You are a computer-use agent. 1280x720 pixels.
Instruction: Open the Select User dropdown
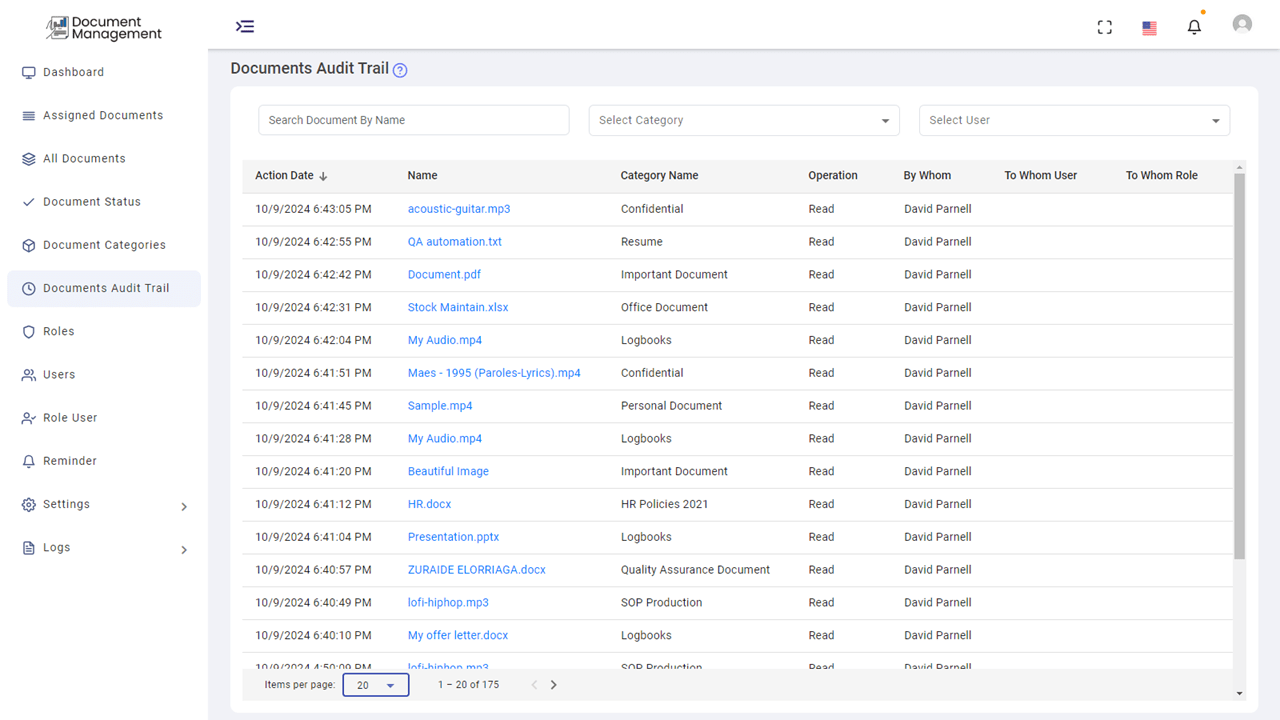[x=1074, y=120]
